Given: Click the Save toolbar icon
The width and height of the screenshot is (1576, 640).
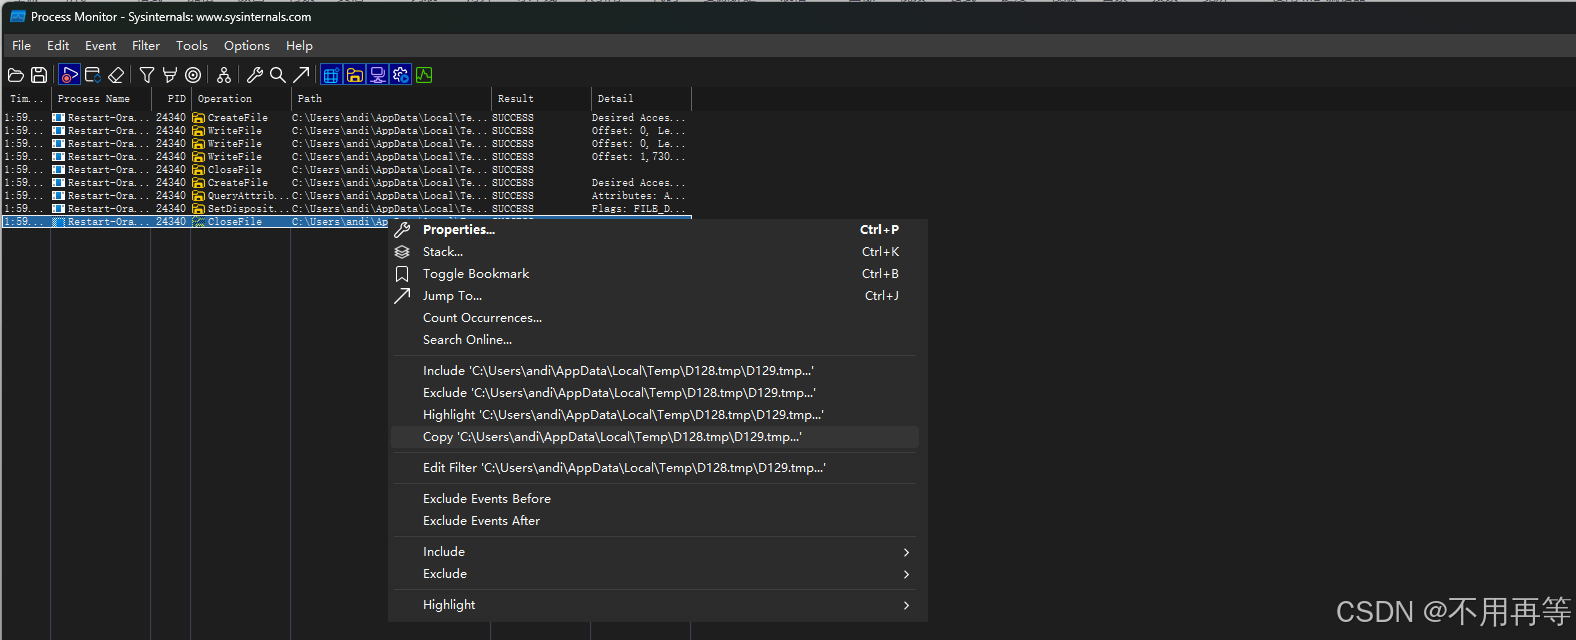Looking at the screenshot, I should [39, 75].
